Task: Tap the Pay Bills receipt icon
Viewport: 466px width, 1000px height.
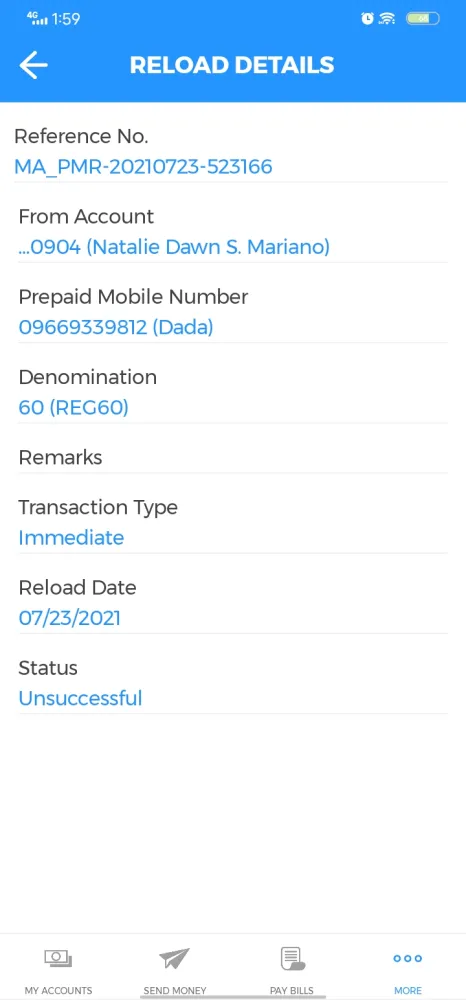Action: (292, 959)
